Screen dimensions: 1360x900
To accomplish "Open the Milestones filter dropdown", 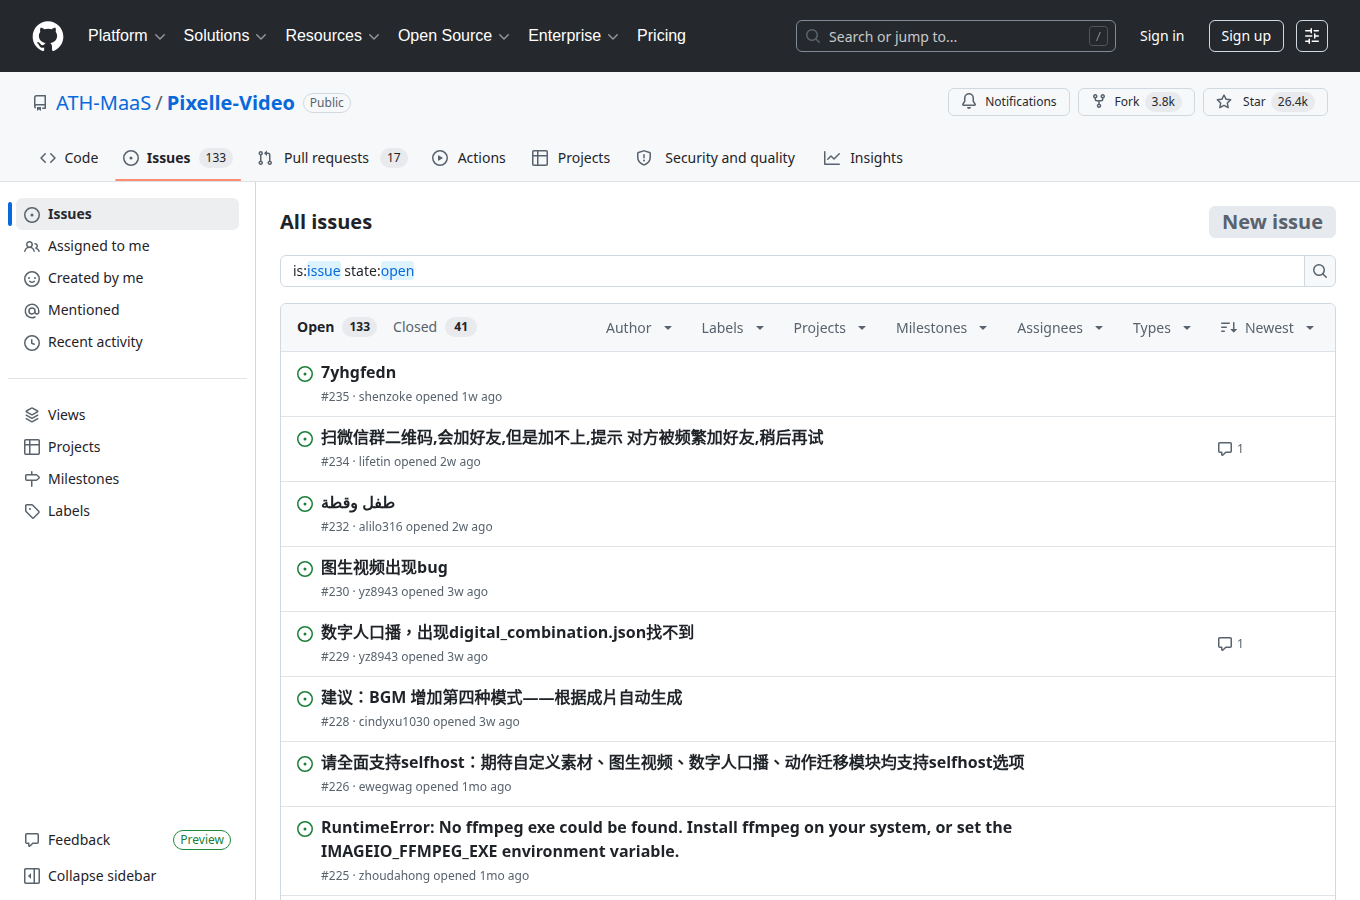I will click(942, 328).
